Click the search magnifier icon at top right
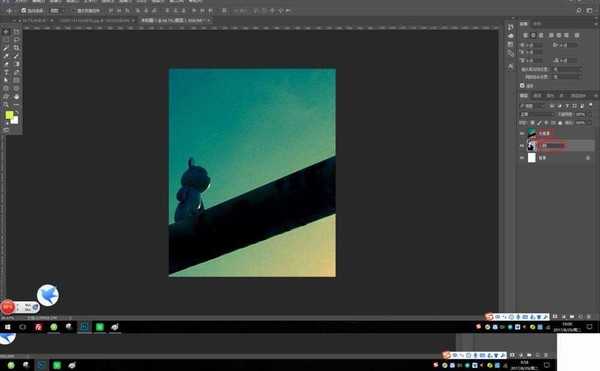The image size is (600, 371). (579, 11)
